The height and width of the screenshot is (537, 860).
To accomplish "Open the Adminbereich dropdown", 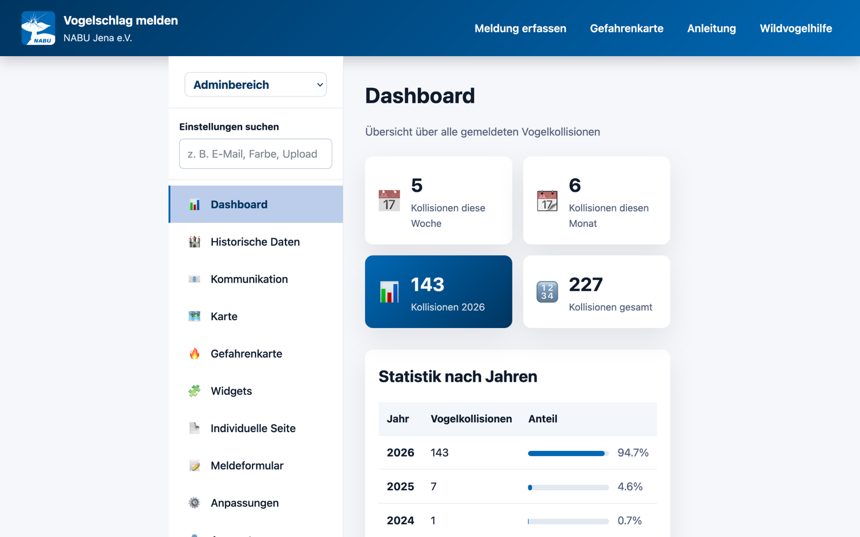I will tap(256, 85).
